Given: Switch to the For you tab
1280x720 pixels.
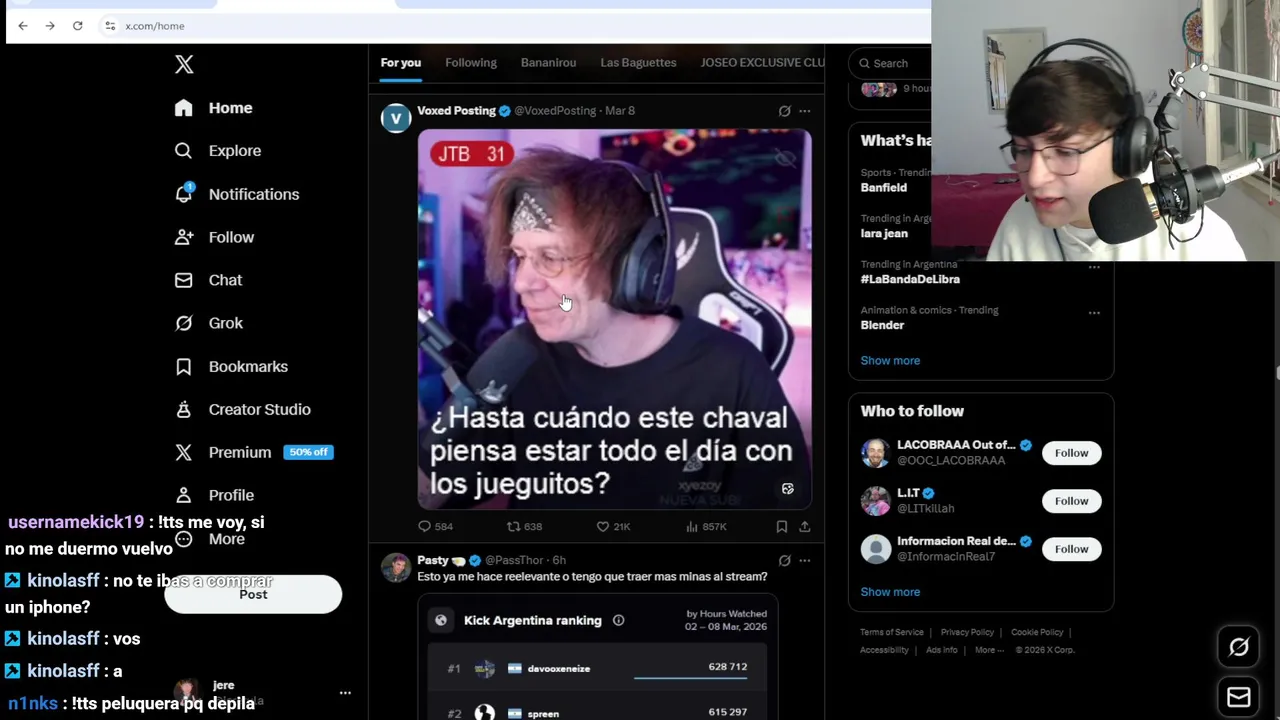Looking at the screenshot, I should click(400, 63).
